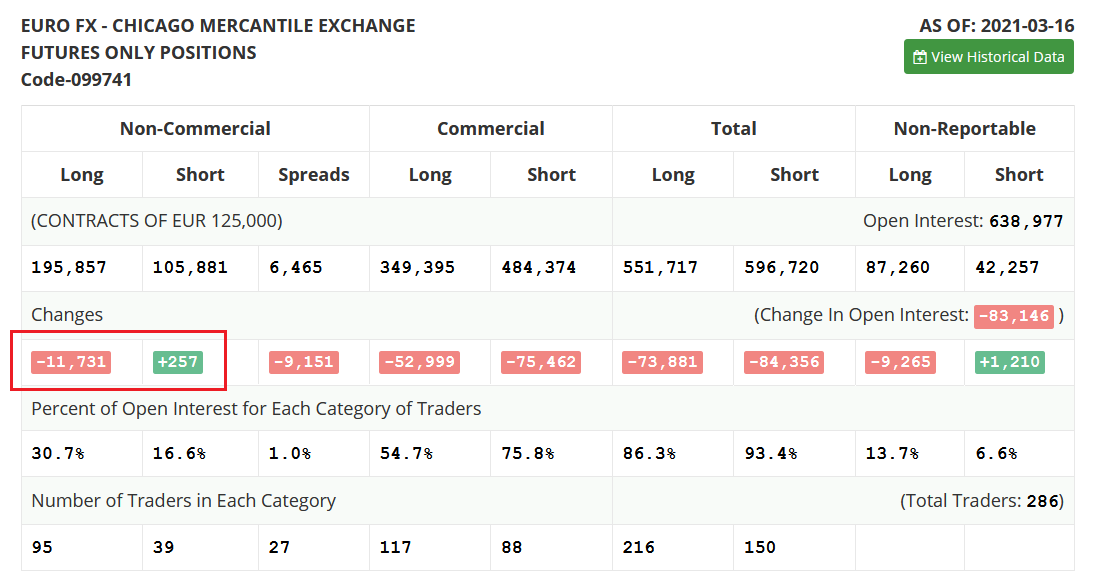Image resolution: width=1105 pixels, height=583 pixels.
Task: Click the Spreads column header
Action: point(314,175)
